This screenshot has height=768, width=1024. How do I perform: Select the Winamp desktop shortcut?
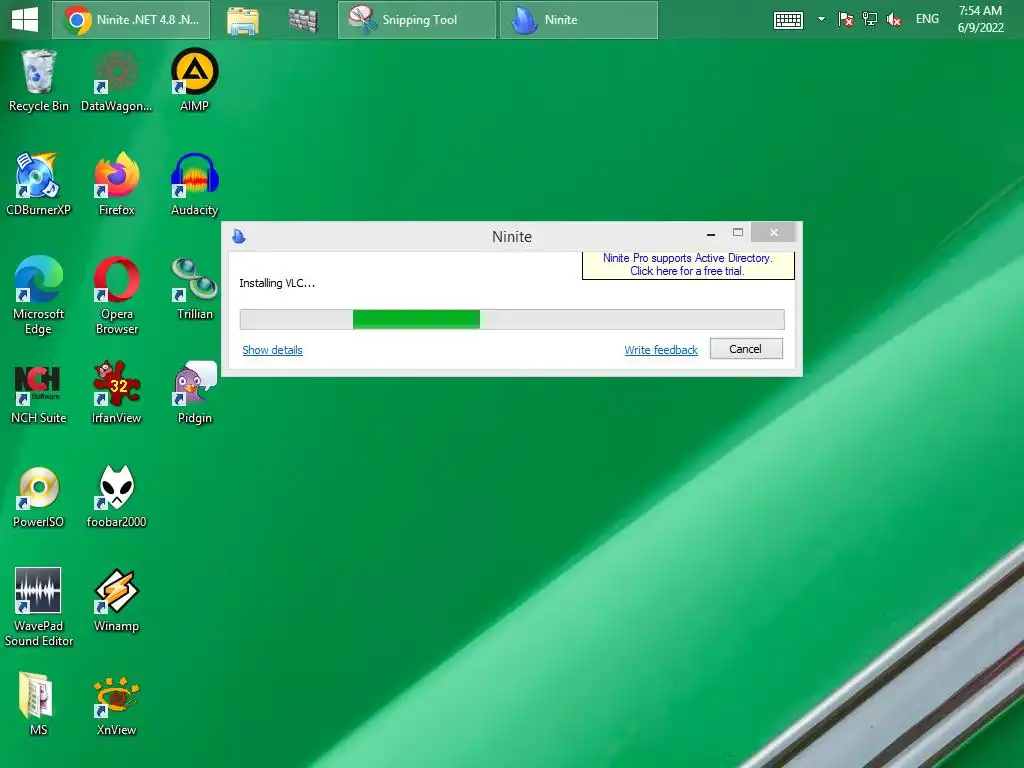tap(116, 601)
